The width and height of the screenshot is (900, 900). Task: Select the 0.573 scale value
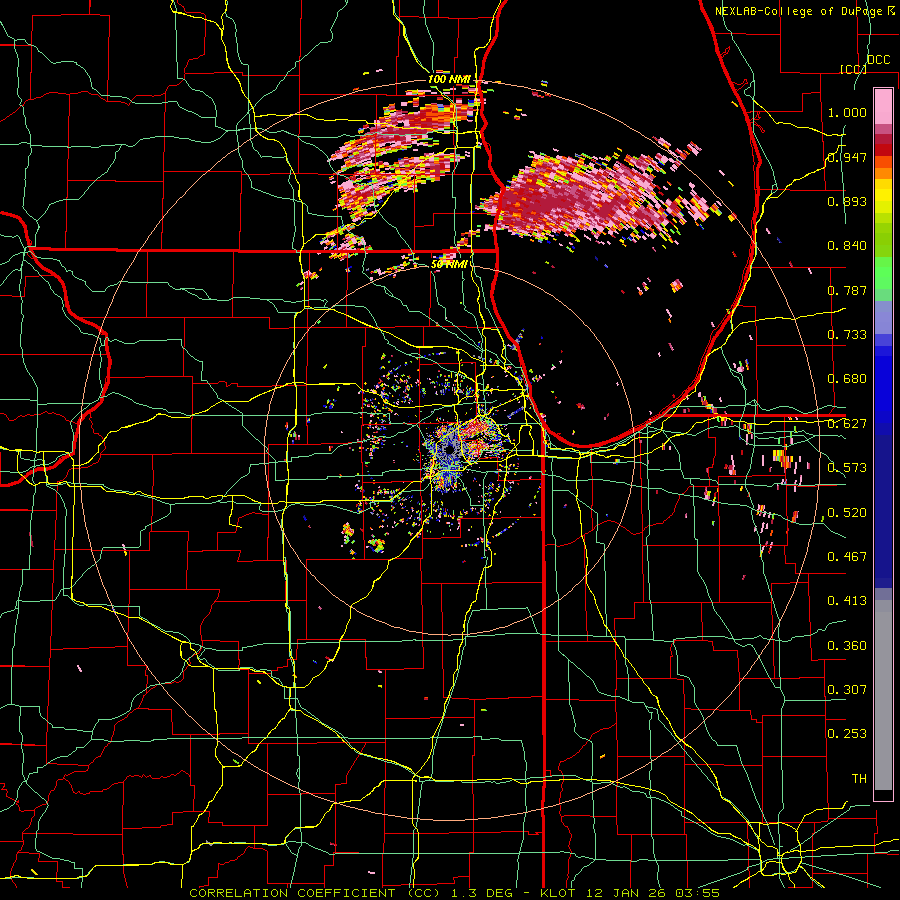click(x=847, y=468)
